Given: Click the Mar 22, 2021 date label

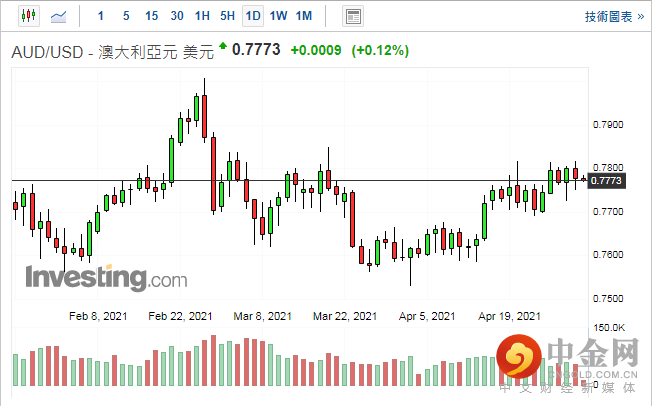Looking at the screenshot, I should 345,316.
